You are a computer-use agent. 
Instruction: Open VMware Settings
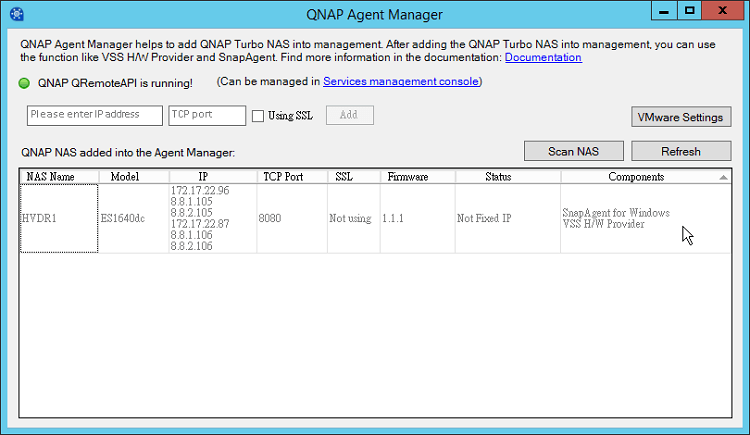(680, 117)
